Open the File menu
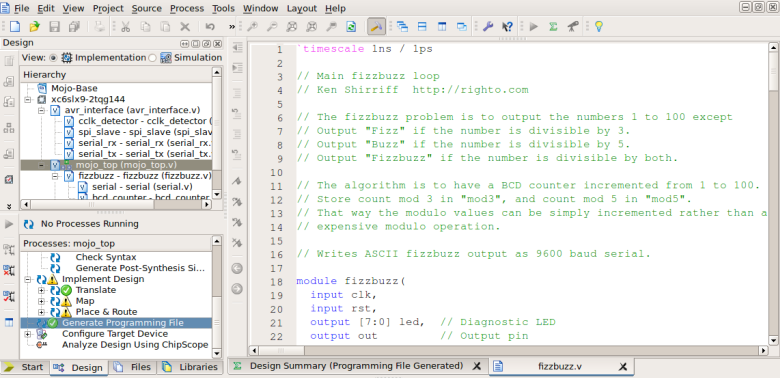Screen dimensions: 780x378 21,8
